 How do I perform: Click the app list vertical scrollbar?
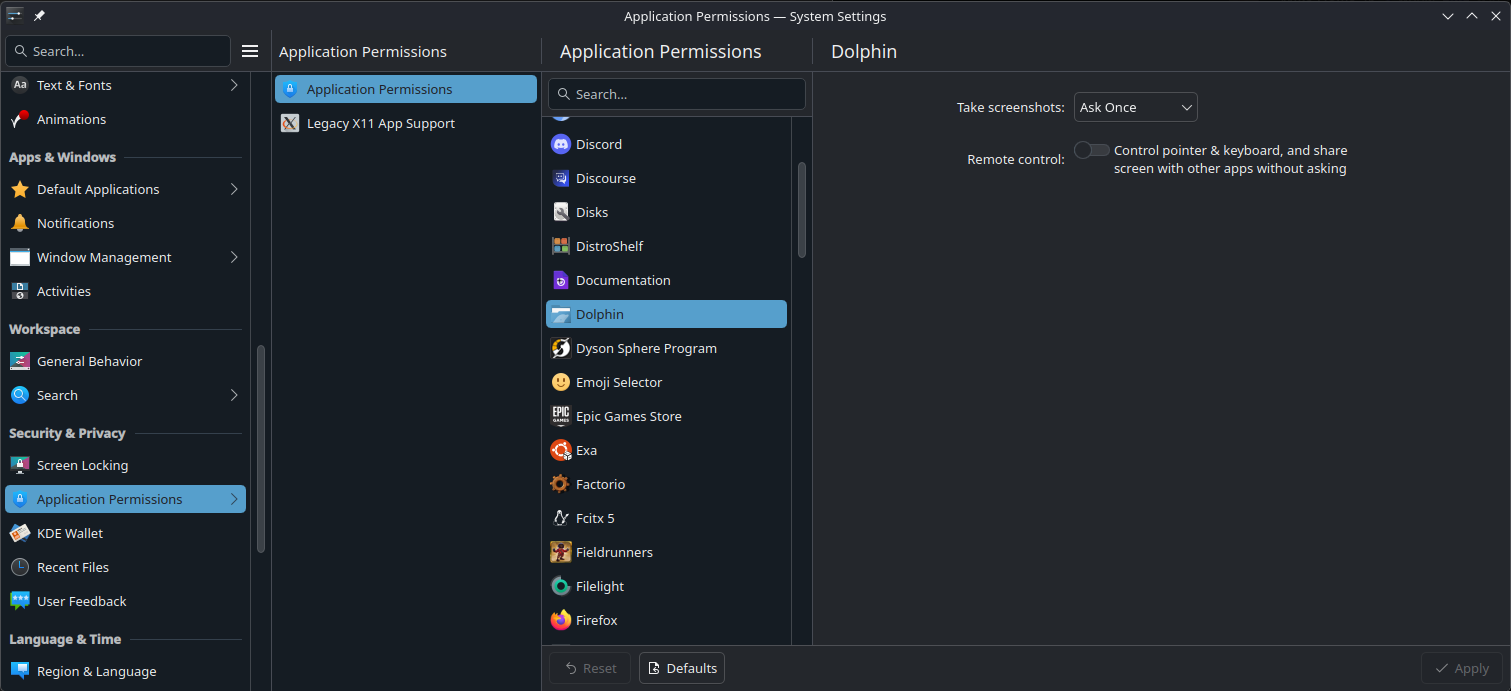[801, 210]
